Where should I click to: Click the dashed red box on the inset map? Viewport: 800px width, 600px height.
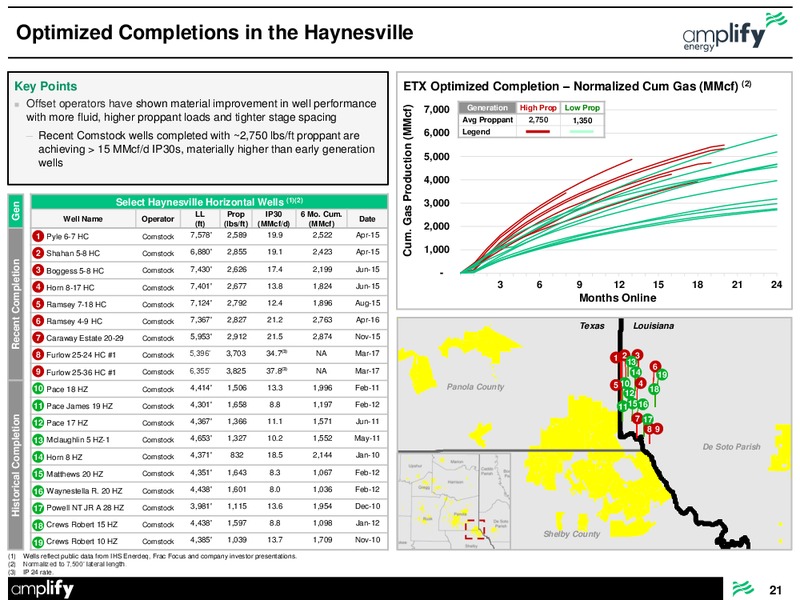click(x=474, y=530)
